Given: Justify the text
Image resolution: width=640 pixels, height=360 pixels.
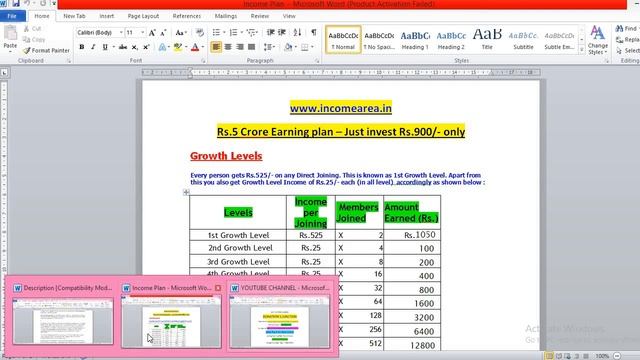Looking at the screenshot, I should (x=252, y=47).
